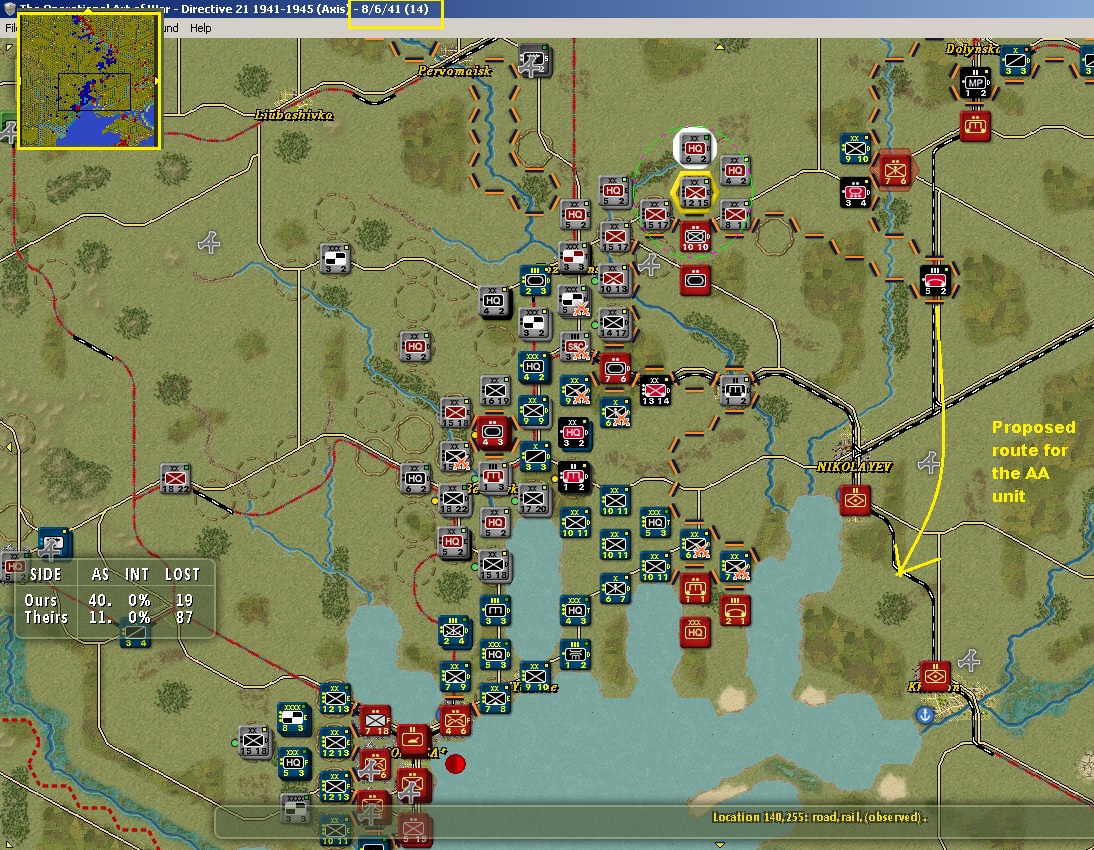Screen dimensions: 1094x850
Task: Select the grey 17-20 infantry division
Action: (534, 499)
